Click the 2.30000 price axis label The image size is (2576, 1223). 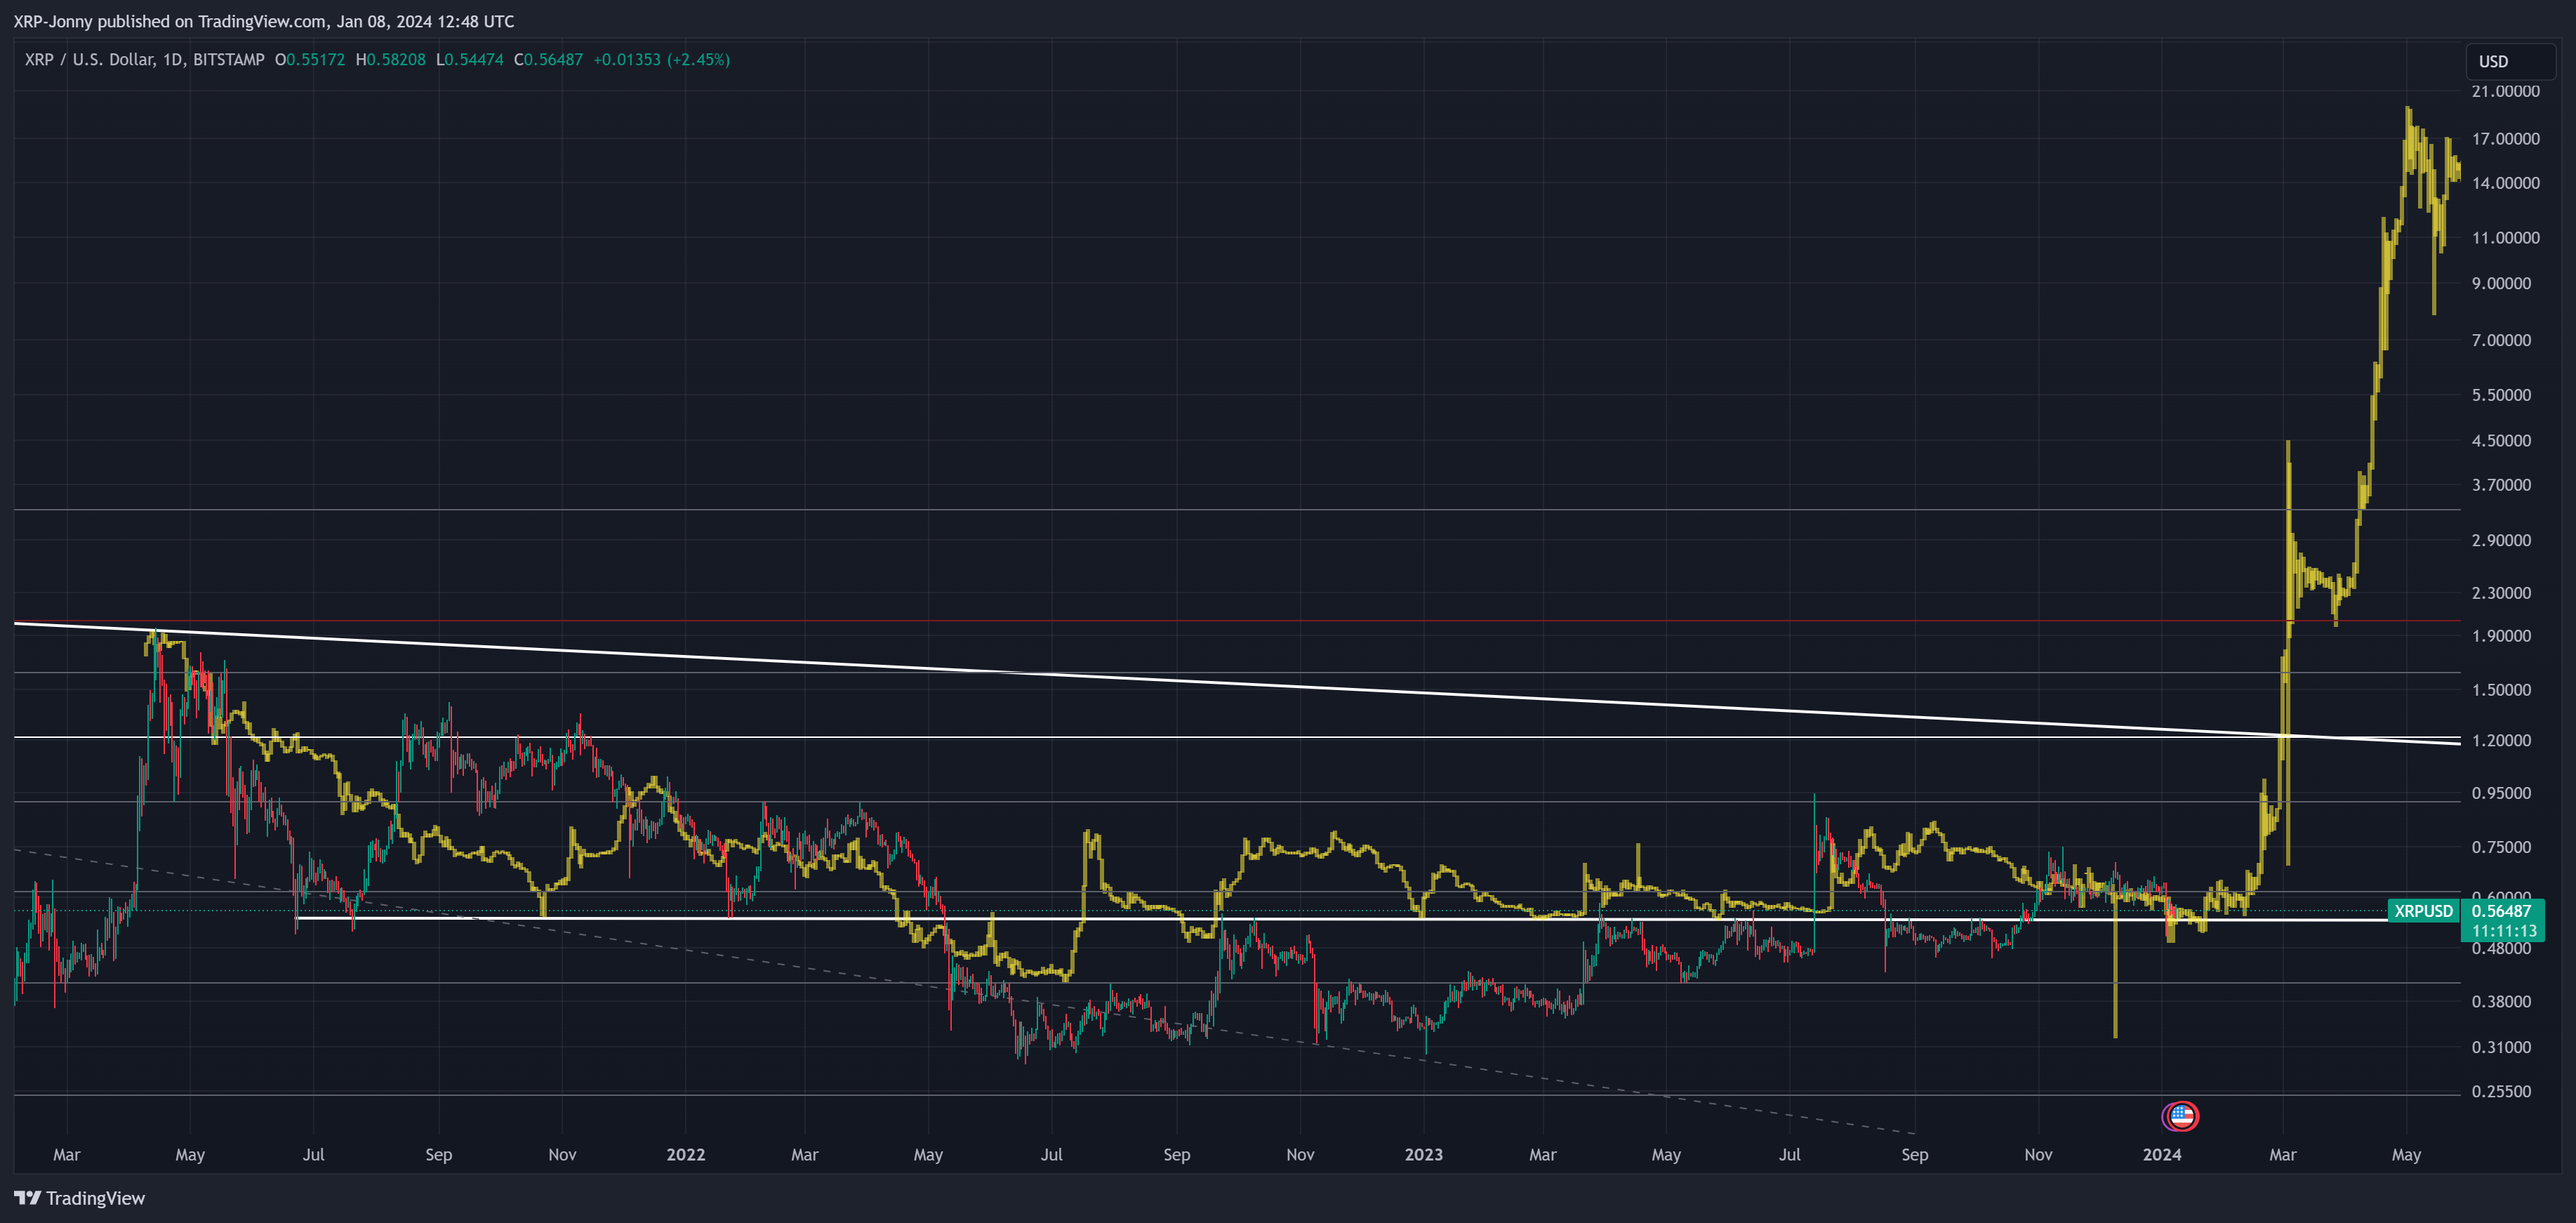[2501, 593]
